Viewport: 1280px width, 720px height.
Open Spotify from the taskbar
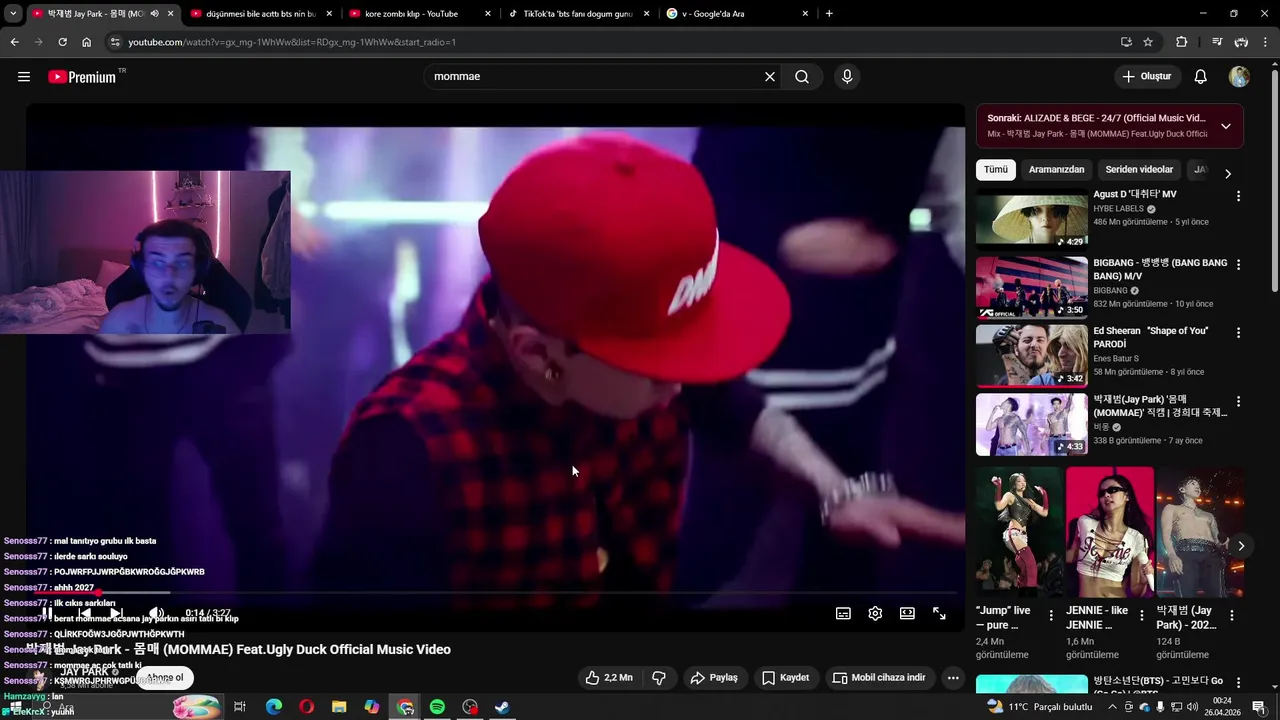tap(437, 707)
